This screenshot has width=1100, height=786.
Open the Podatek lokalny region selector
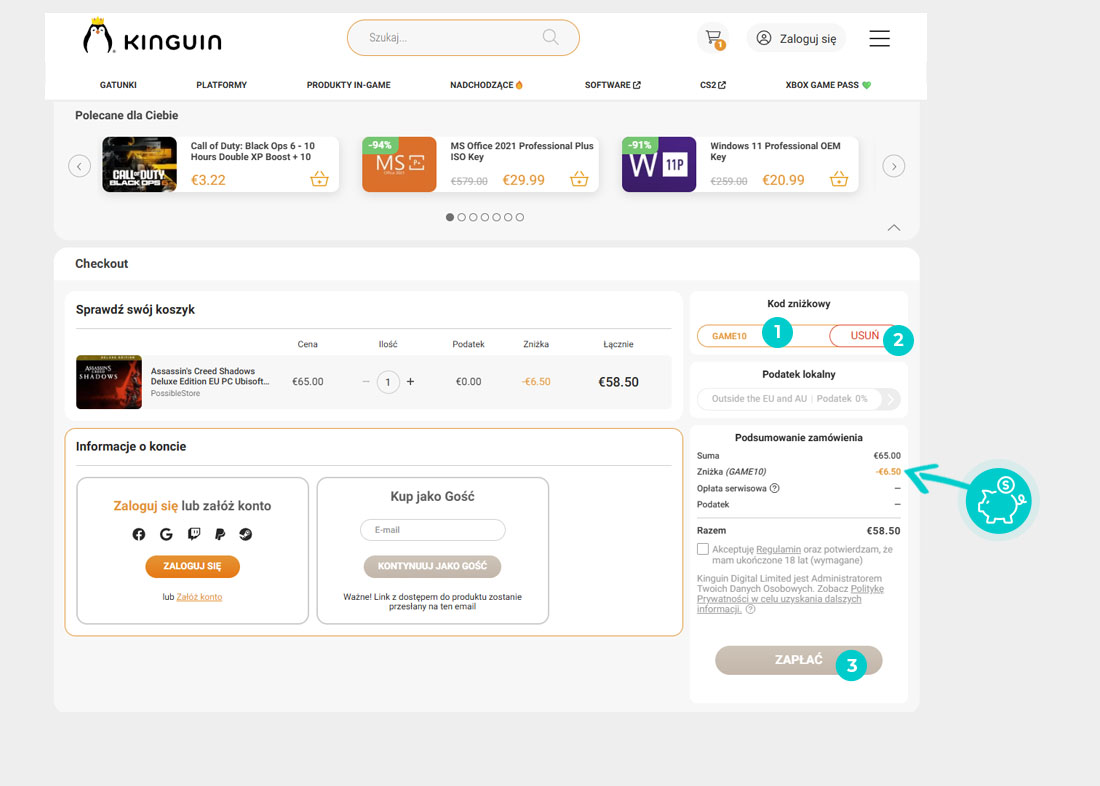pos(798,399)
